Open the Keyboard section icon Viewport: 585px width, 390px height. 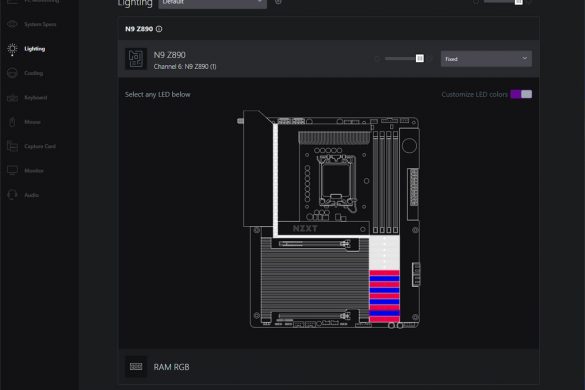pyautogui.click(x=12, y=98)
